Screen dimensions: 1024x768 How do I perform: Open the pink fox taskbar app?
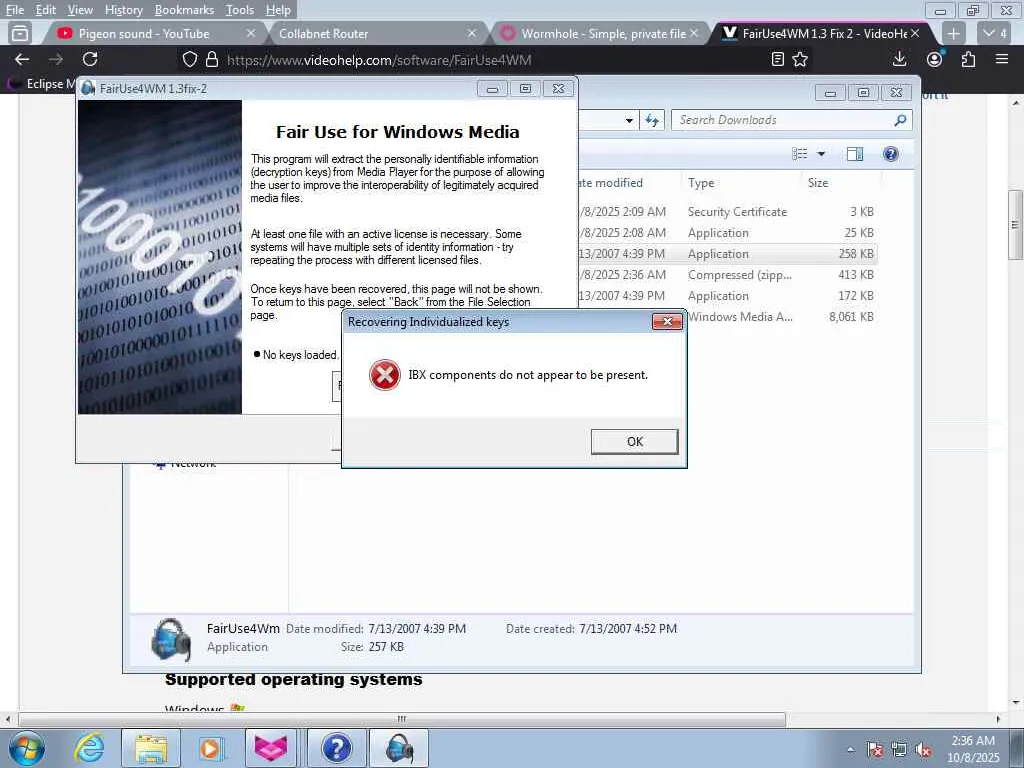coord(270,748)
